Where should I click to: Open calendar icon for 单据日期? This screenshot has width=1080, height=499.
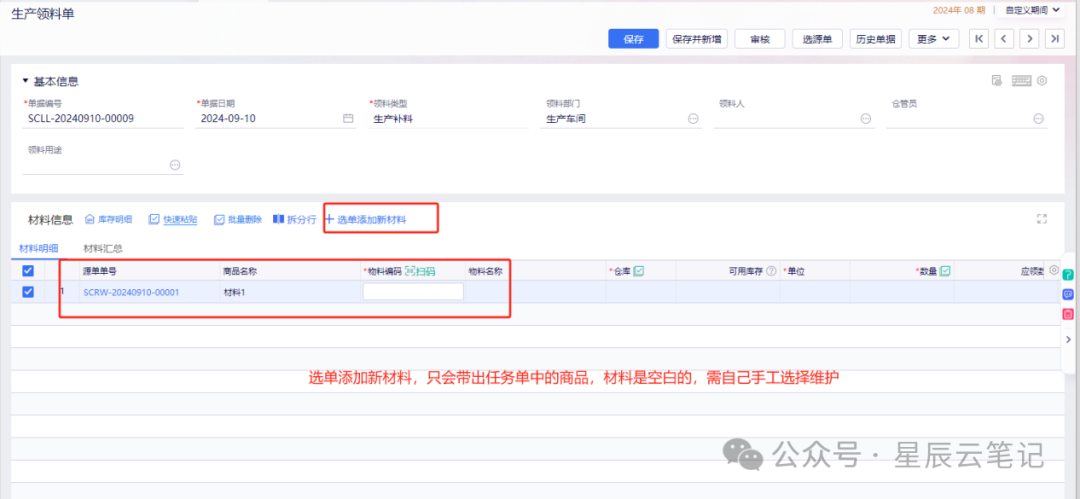[348, 119]
